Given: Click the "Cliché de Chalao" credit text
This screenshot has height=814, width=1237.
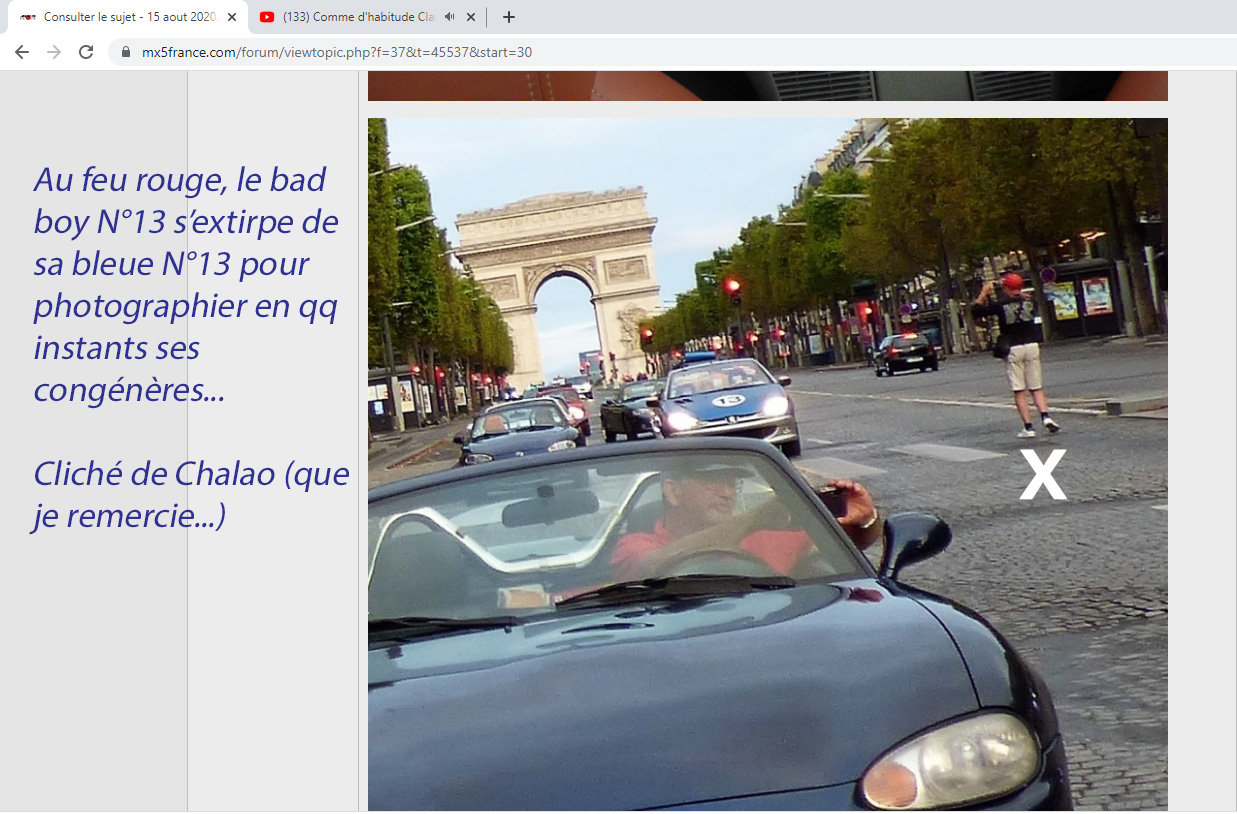Looking at the screenshot, I should (190, 494).
